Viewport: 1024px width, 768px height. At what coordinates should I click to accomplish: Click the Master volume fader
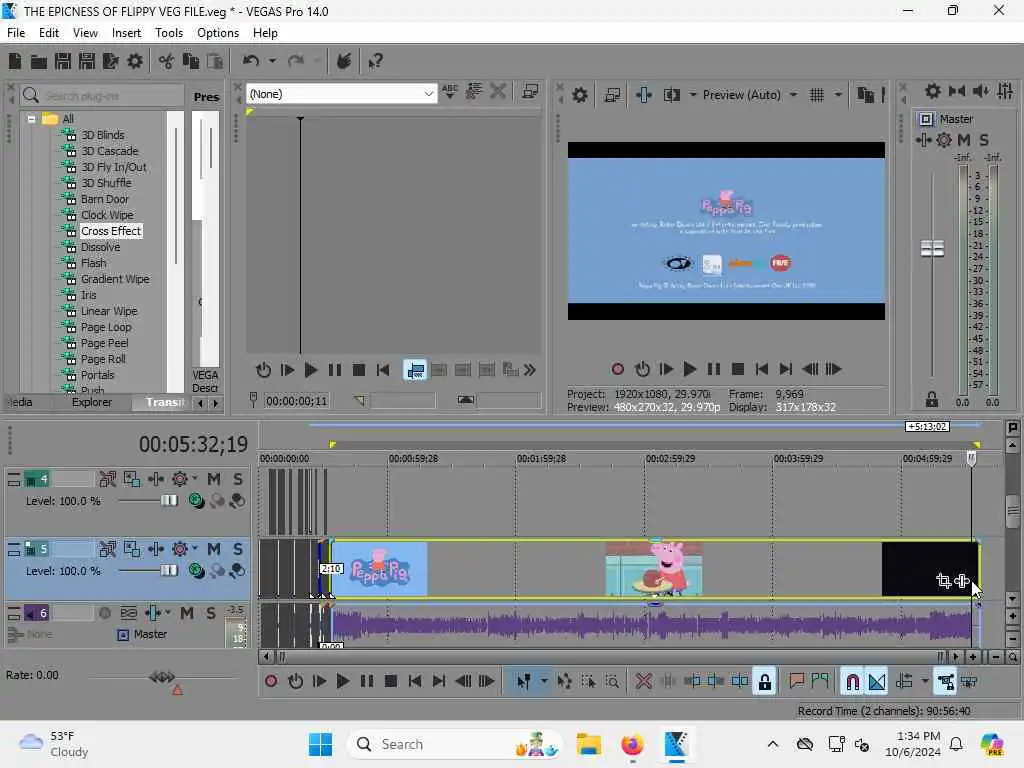coord(932,249)
